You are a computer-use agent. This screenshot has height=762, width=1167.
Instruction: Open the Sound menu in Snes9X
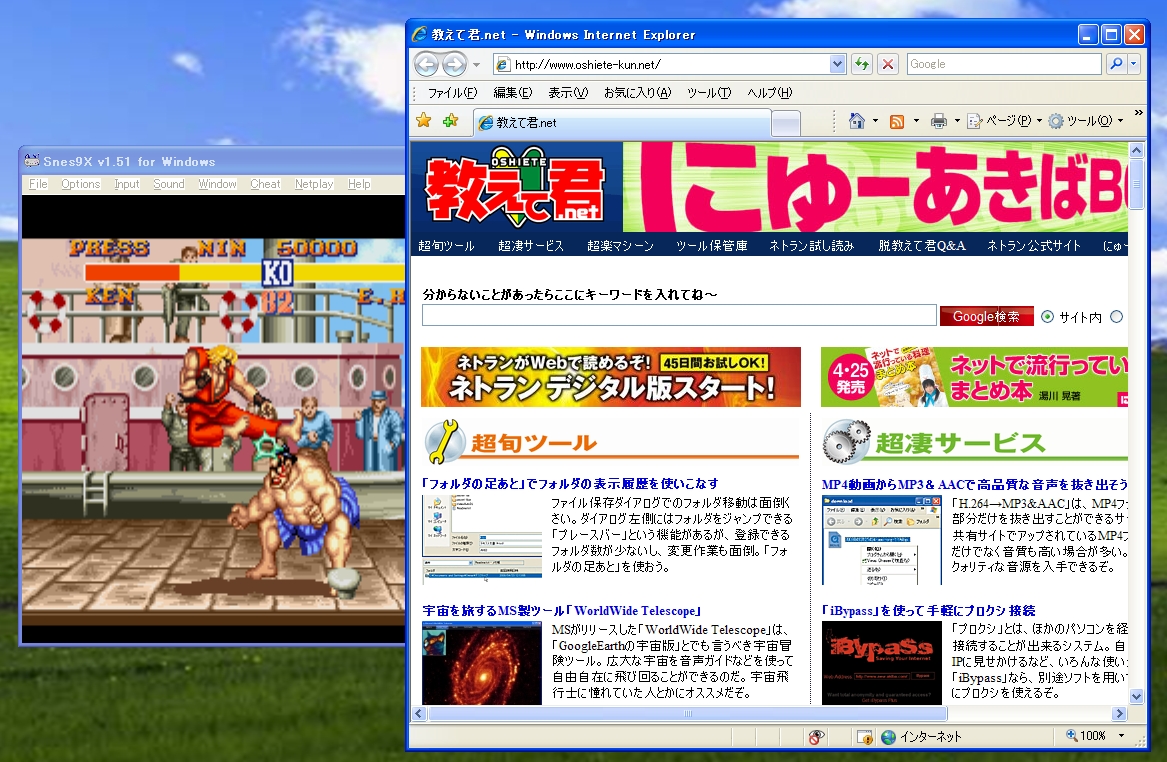tap(169, 184)
